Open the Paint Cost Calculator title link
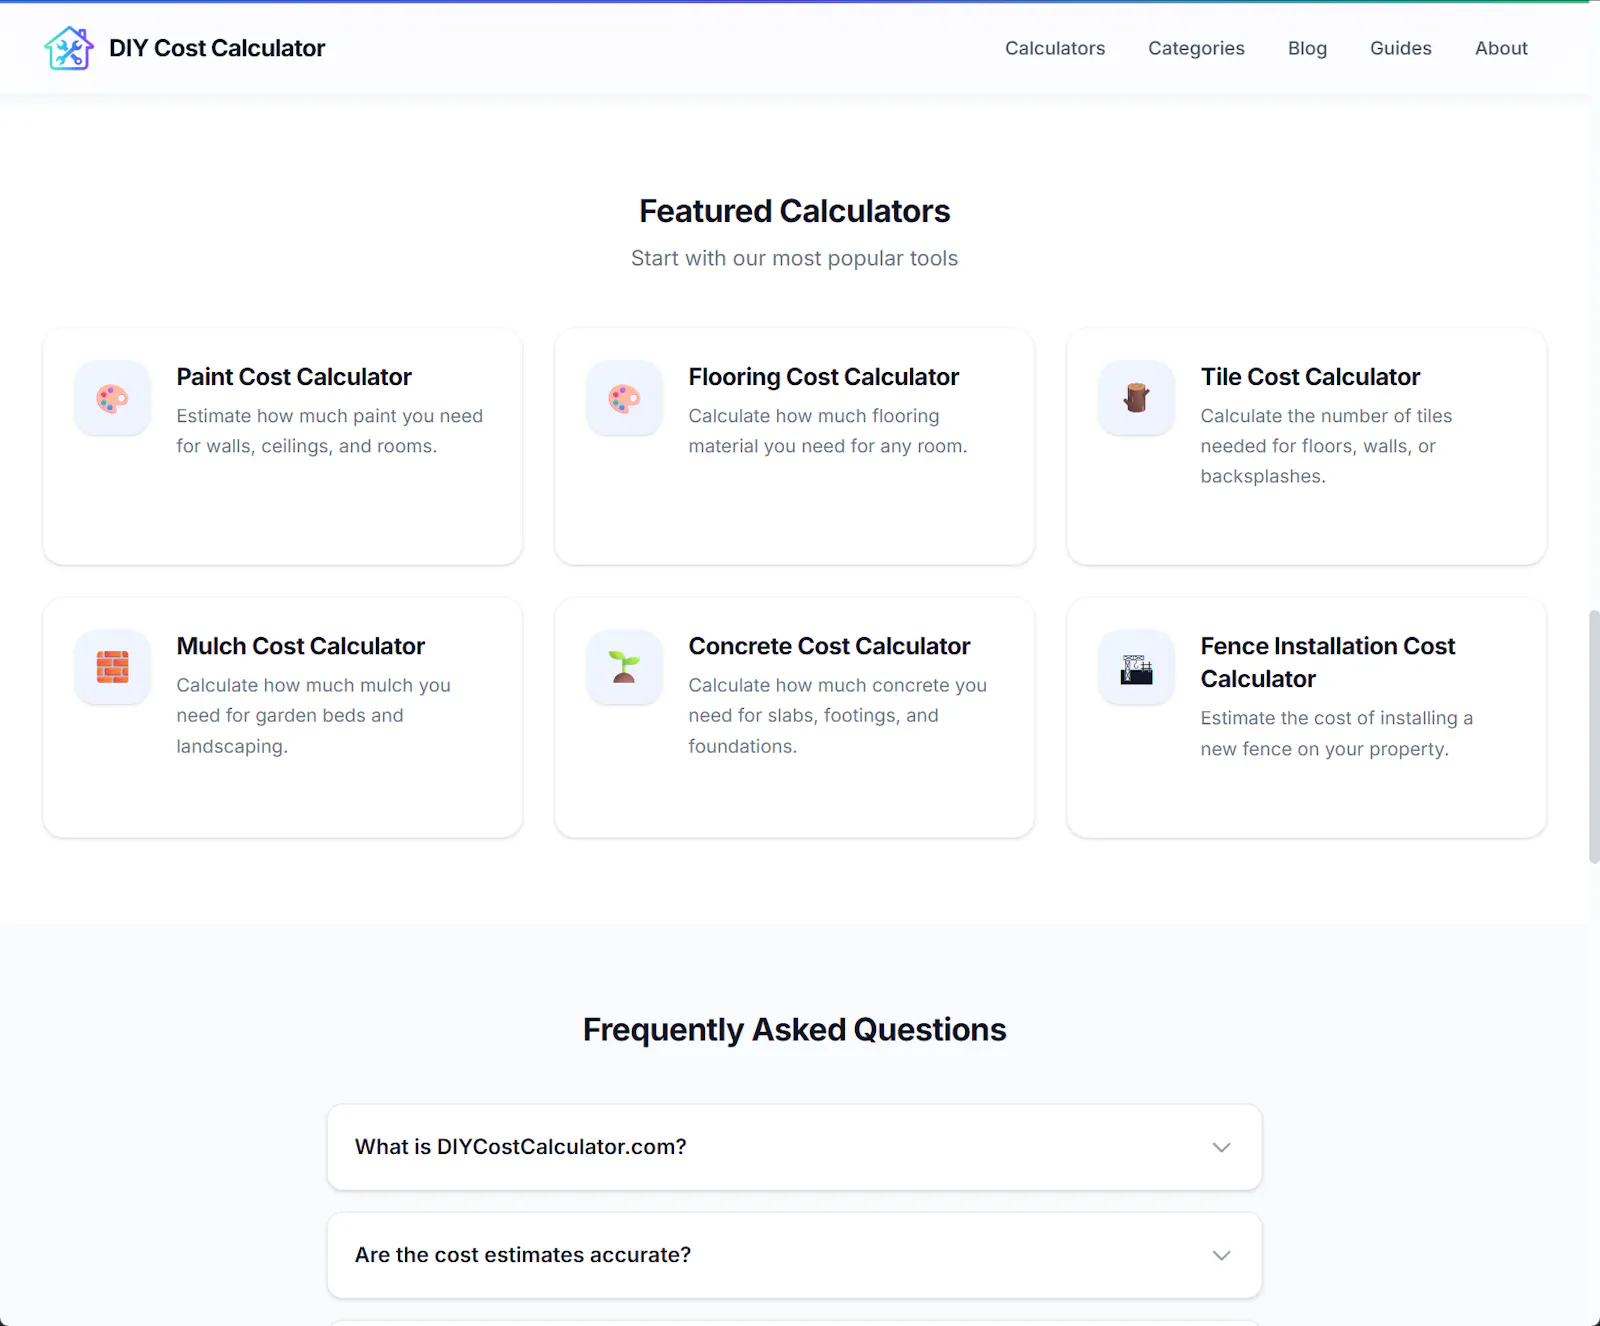 click(294, 377)
